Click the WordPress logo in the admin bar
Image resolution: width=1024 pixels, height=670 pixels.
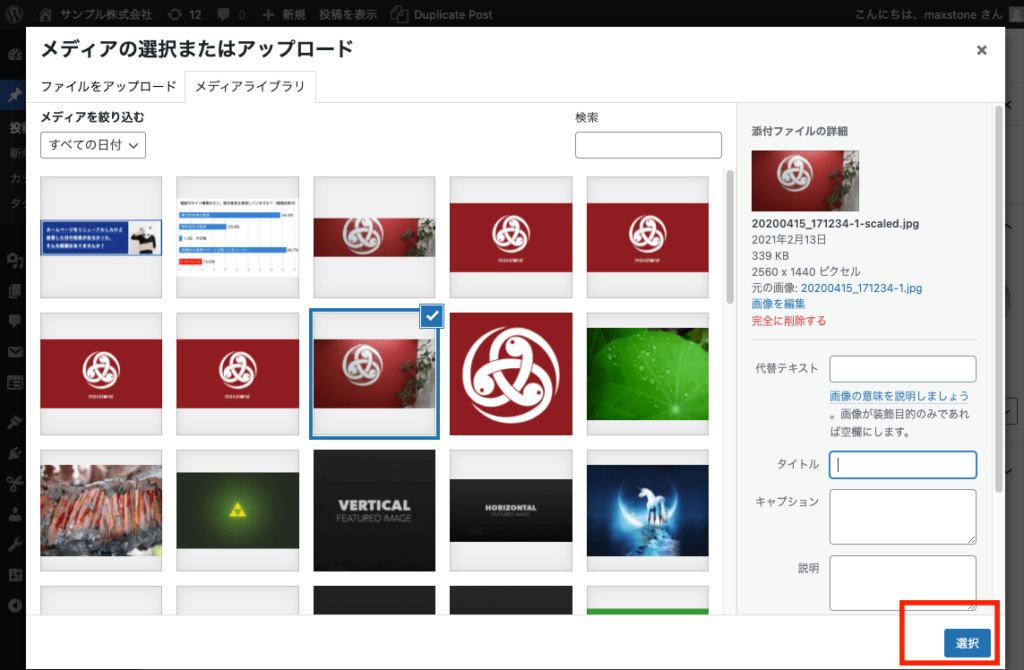coord(12,14)
